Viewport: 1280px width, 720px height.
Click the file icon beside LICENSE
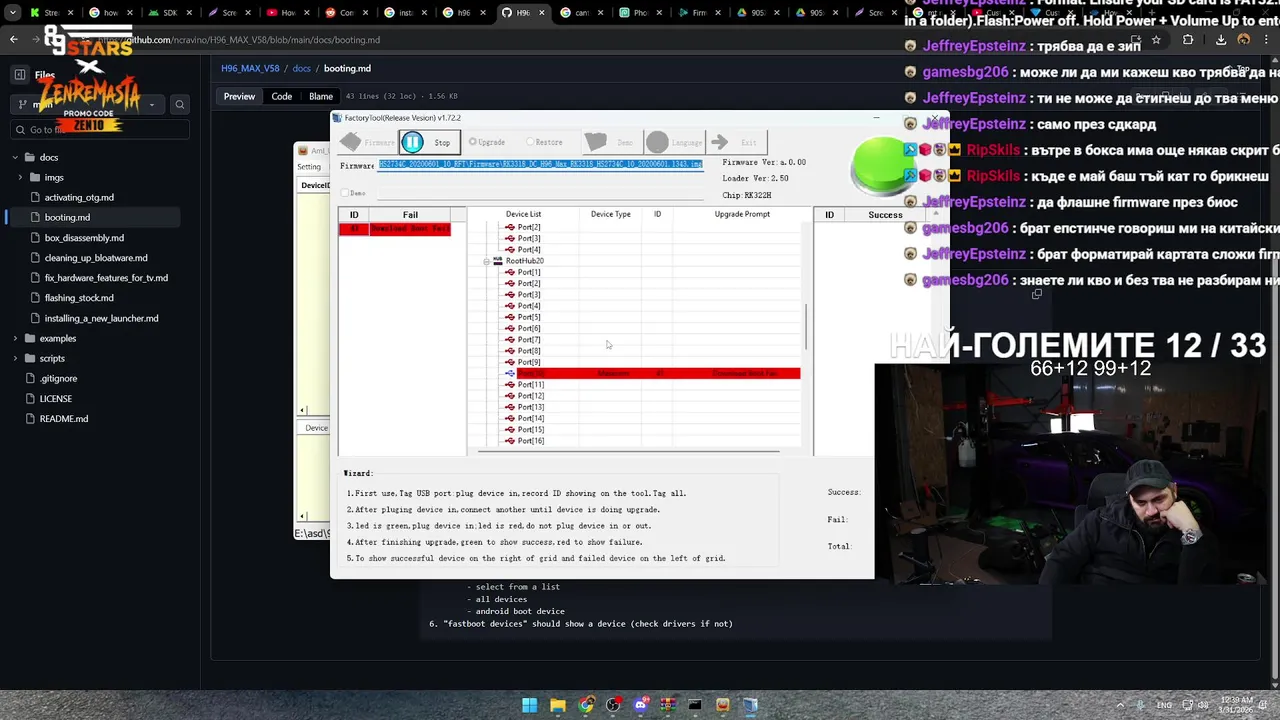click(31, 398)
